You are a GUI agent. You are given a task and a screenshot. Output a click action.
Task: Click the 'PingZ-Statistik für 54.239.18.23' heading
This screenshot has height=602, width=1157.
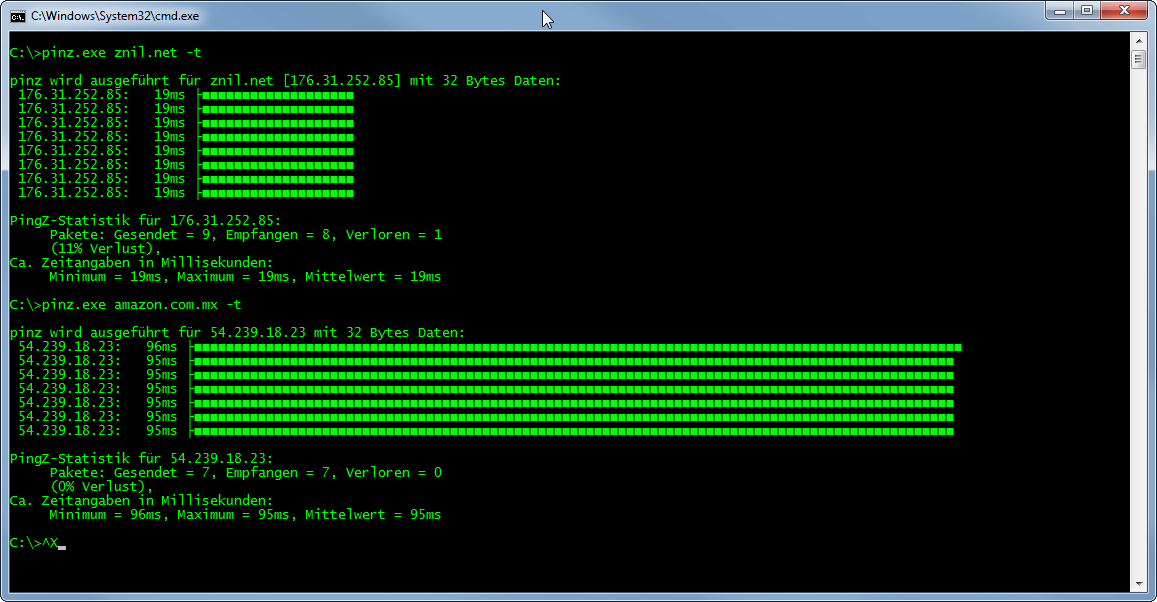coord(141,458)
